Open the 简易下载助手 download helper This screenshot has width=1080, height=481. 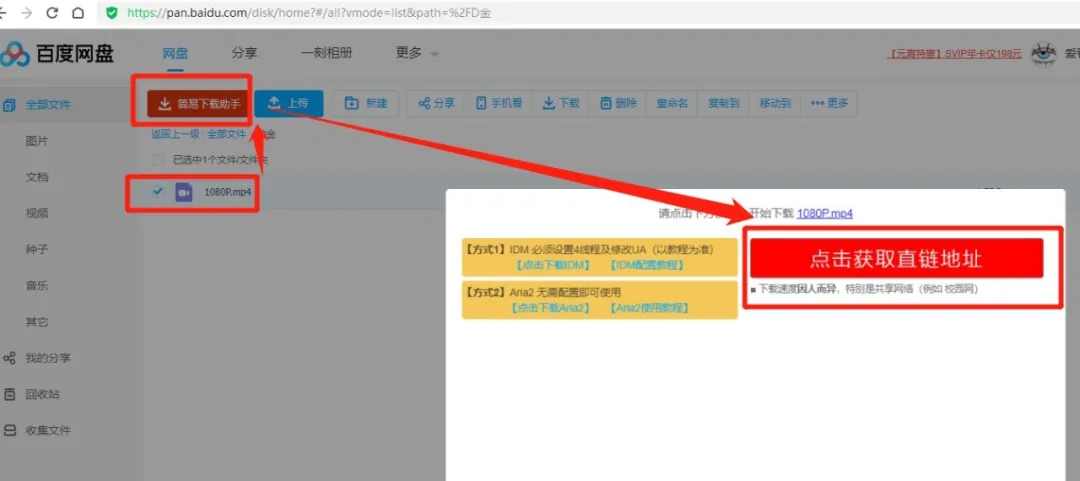(x=199, y=104)
